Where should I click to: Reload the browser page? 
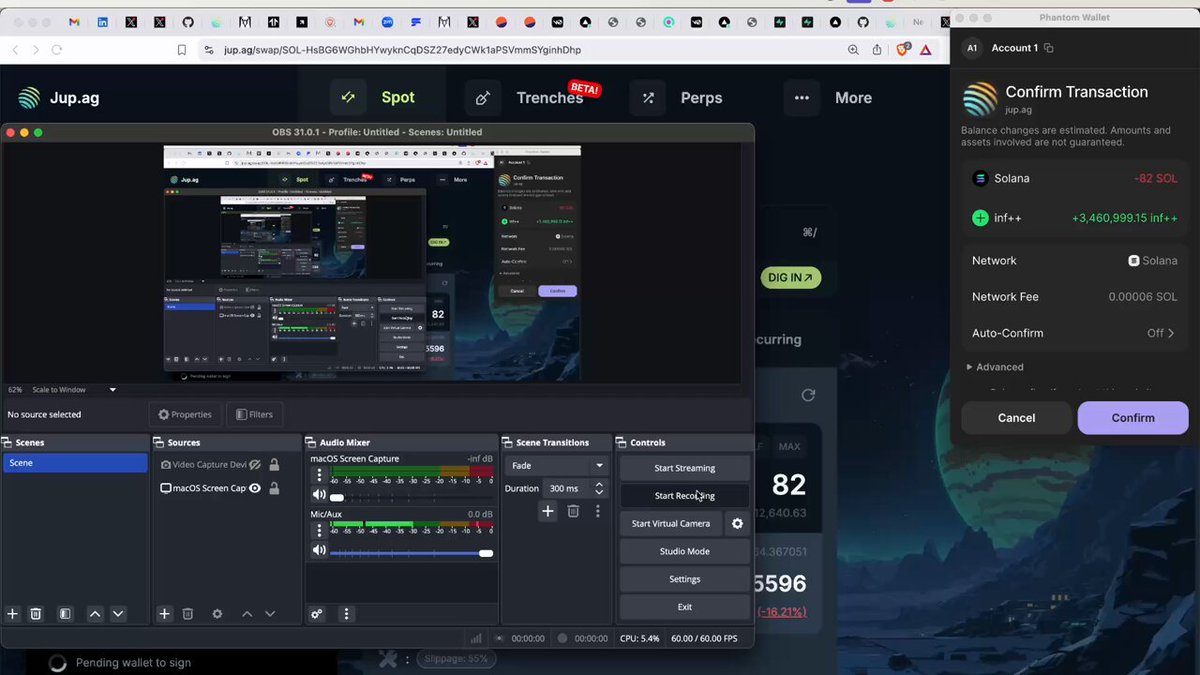click(57, 49)
